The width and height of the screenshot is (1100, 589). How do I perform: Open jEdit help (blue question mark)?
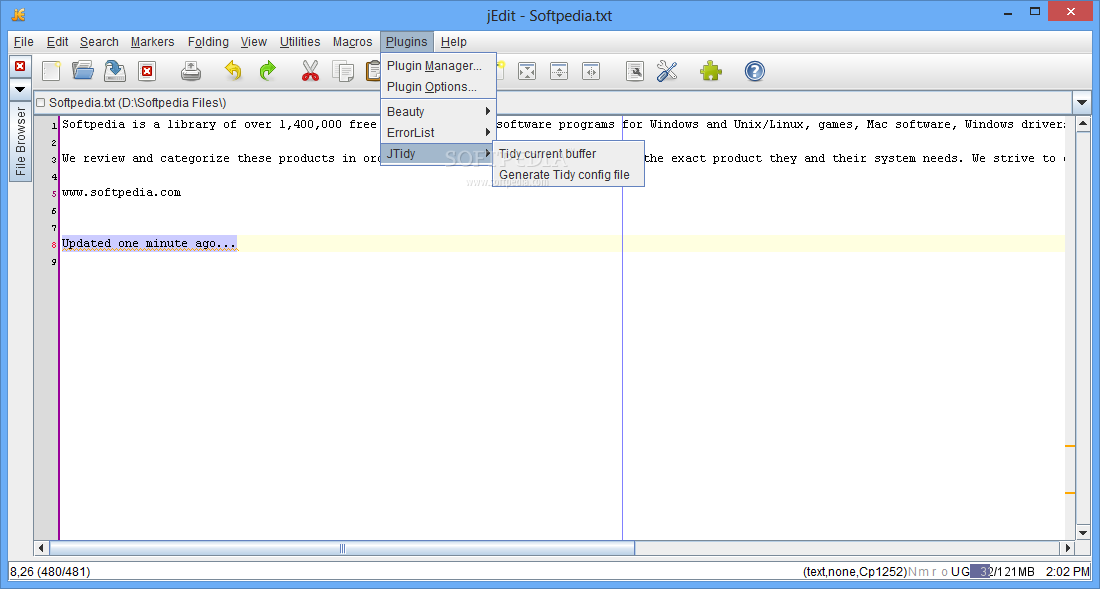pyautogui.click(x=755, y=71)
